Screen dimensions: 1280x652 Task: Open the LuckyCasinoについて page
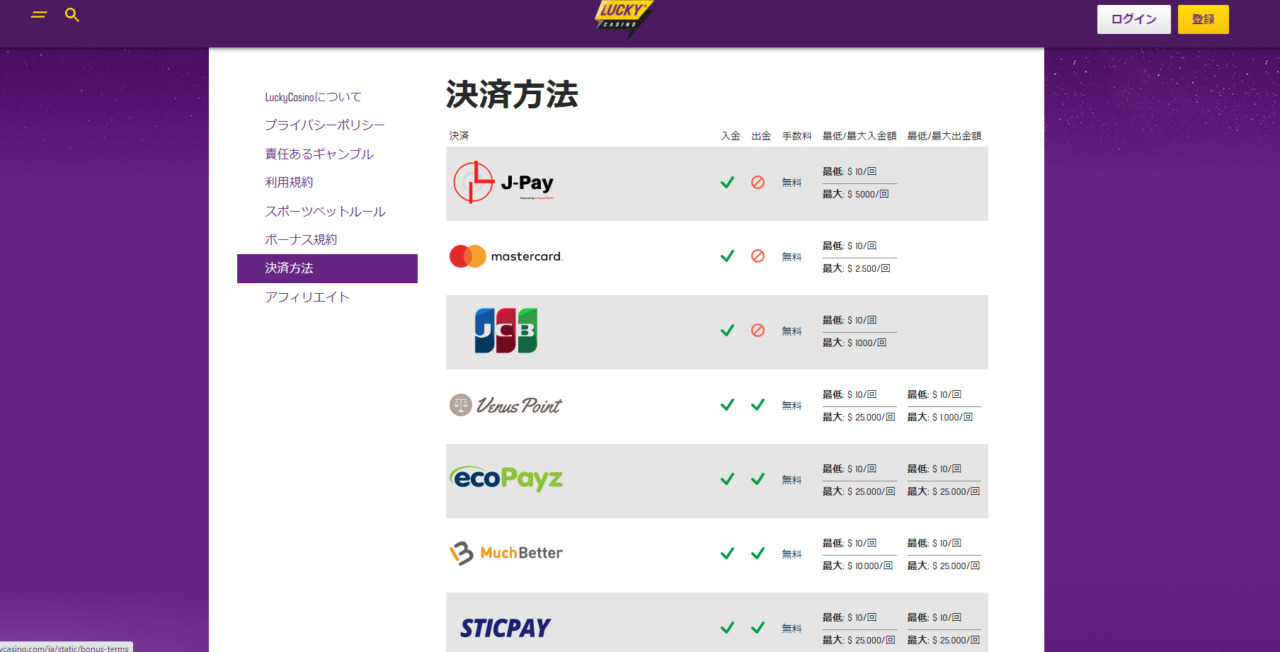point(313,97)
